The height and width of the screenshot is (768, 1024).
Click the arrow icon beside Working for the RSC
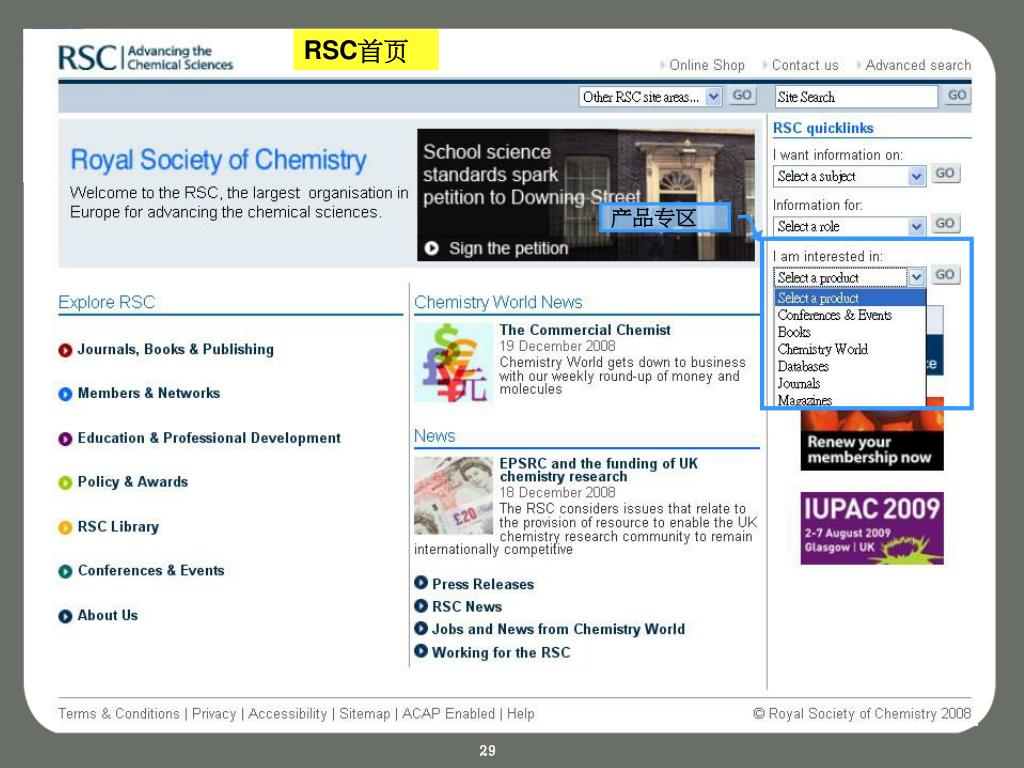(x=421, y=651)
